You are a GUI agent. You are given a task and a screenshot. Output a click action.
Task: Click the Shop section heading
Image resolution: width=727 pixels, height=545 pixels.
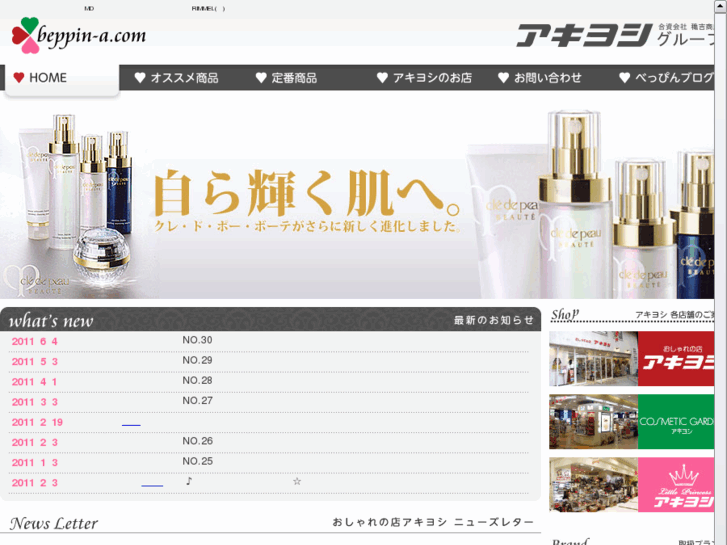[x=565, y=314]
